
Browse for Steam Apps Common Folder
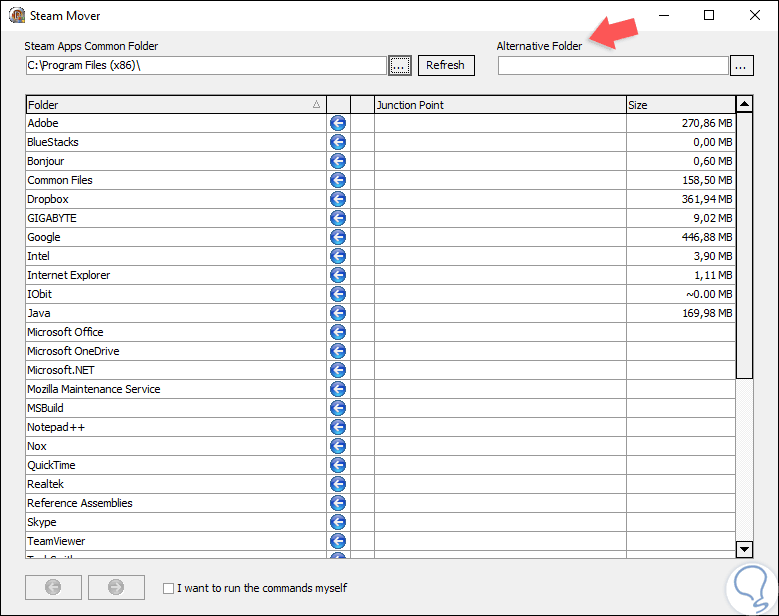(399, 65)
